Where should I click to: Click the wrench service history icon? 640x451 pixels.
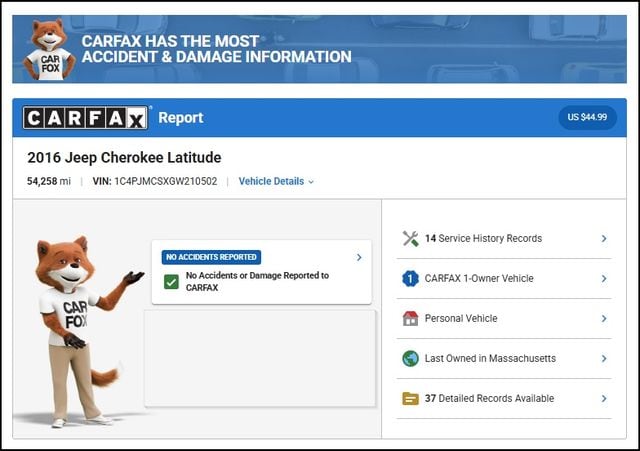tap(410, 238)
